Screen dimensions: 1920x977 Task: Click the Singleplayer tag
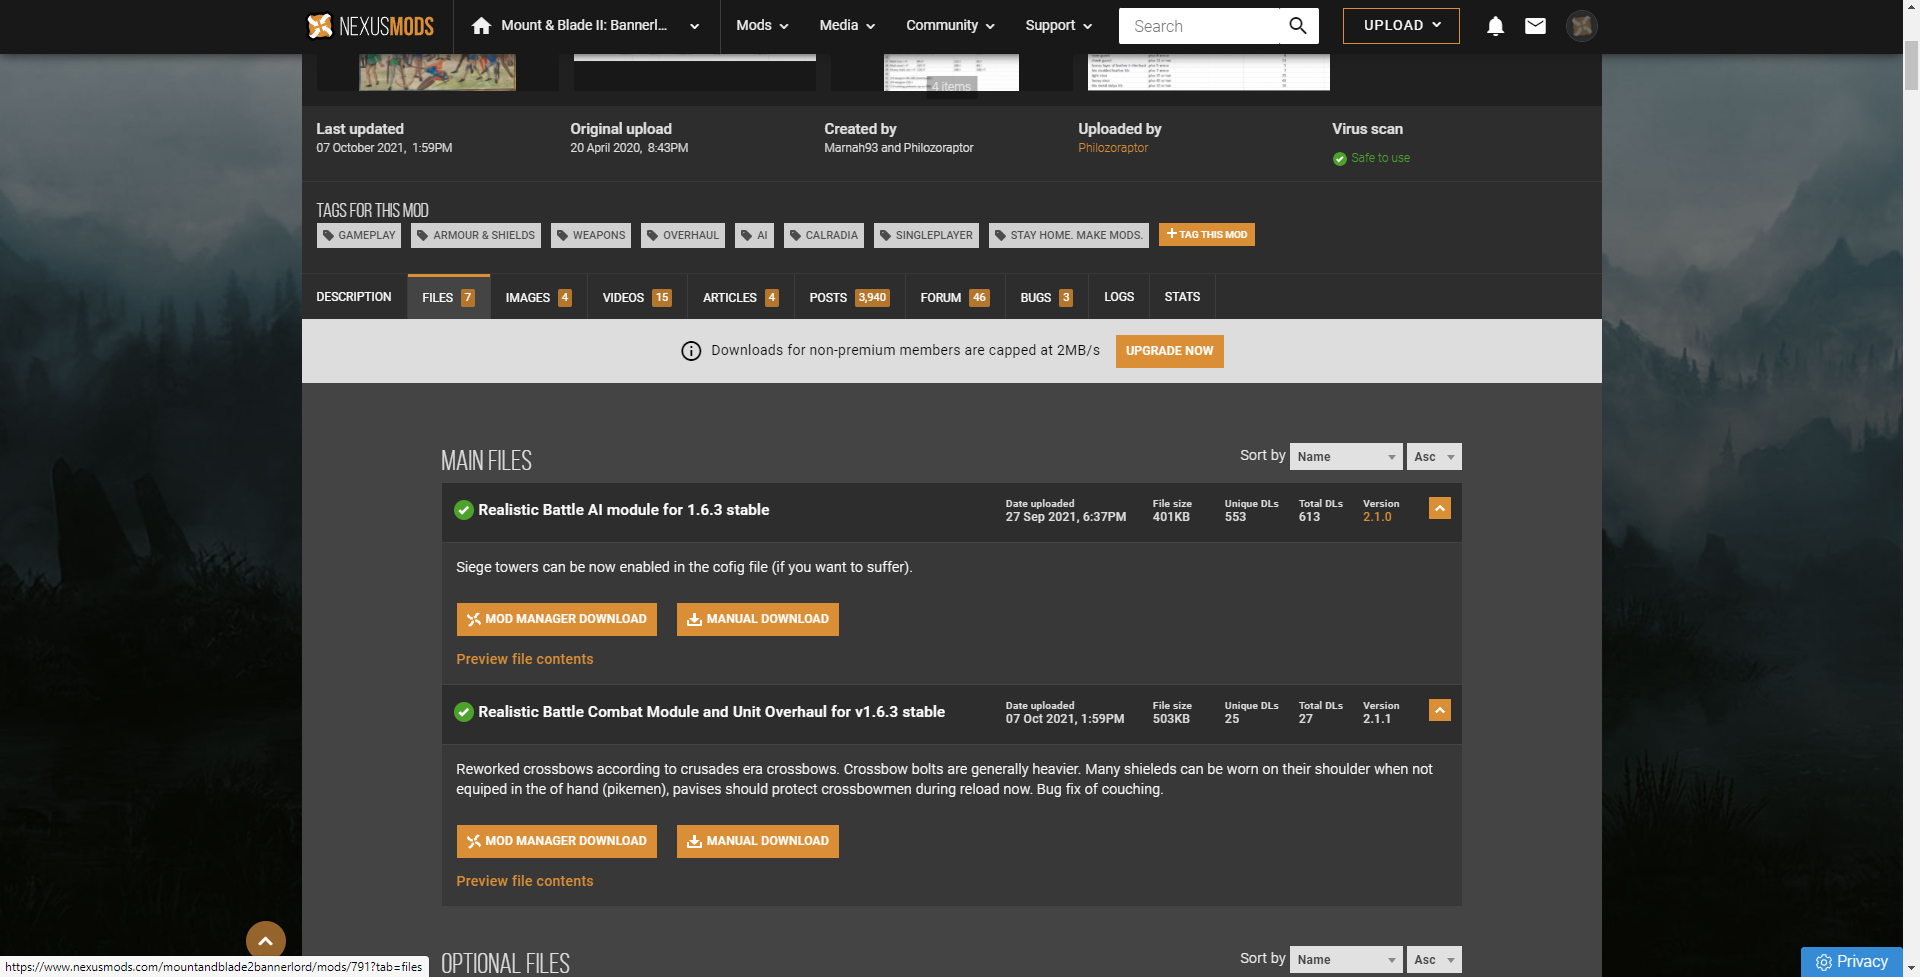click(926, 235)
